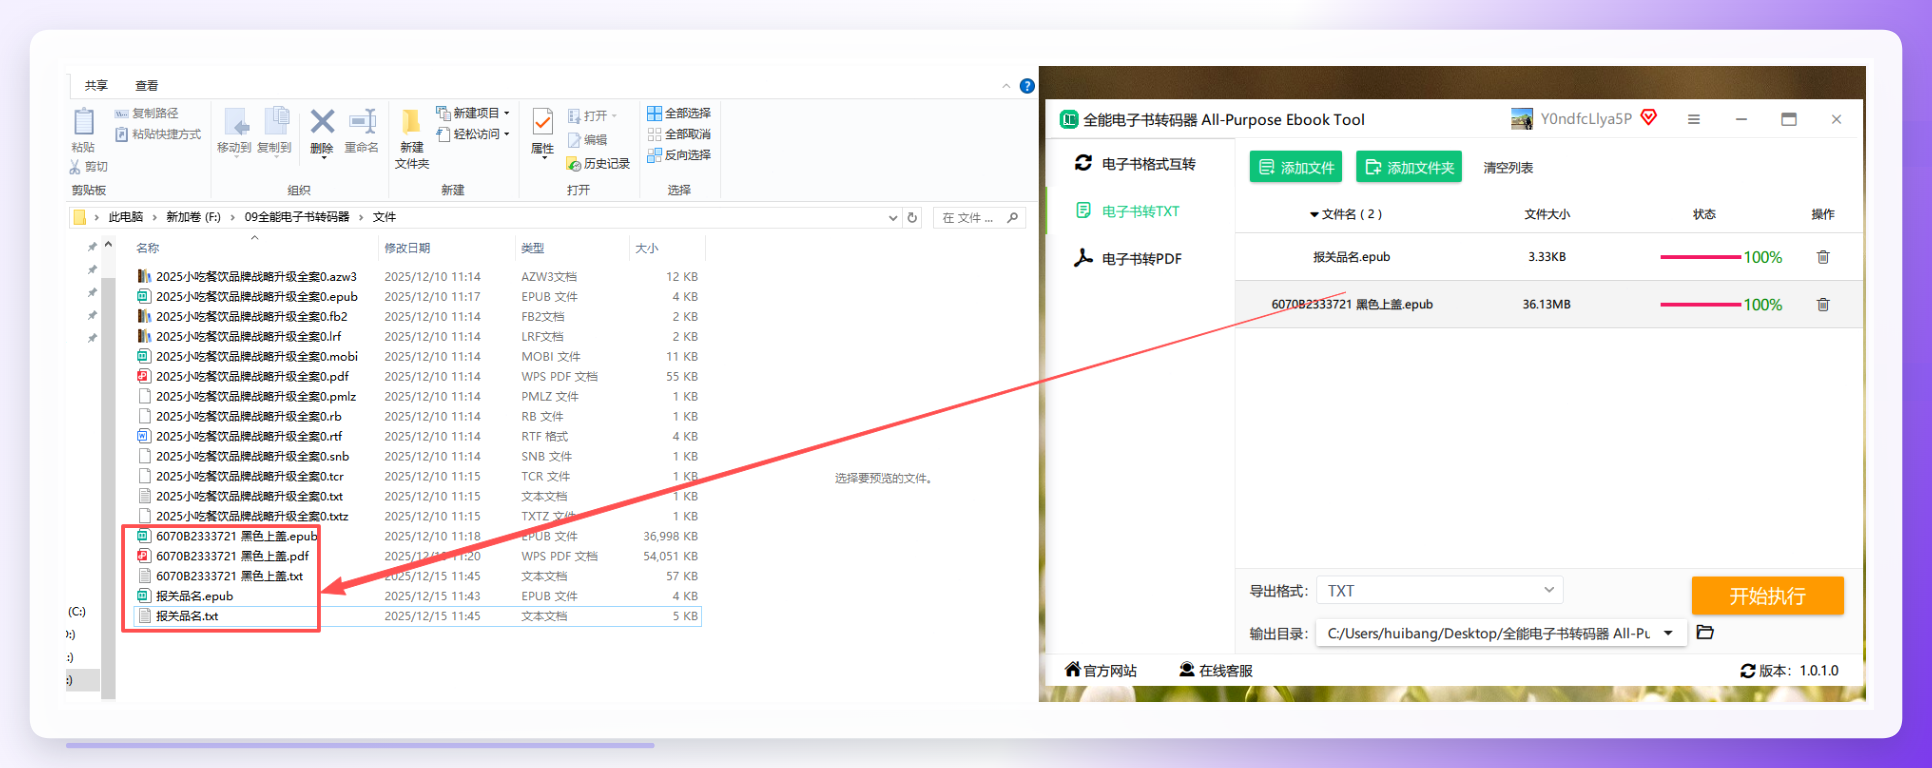
Task: Select 6070B2333721 黑色上盖.epub in Explorer
Action: [x=236, y=537]
